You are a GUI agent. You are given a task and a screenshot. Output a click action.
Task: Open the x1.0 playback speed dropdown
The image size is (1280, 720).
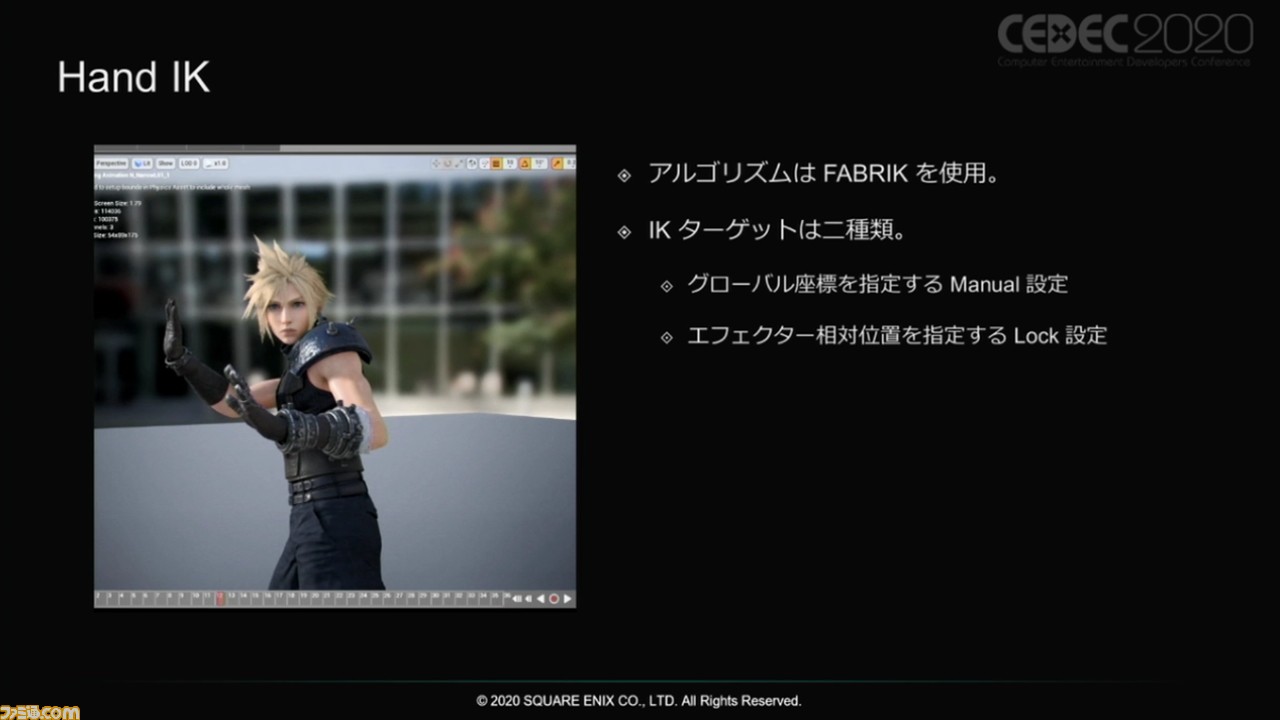tap(216, 163)
